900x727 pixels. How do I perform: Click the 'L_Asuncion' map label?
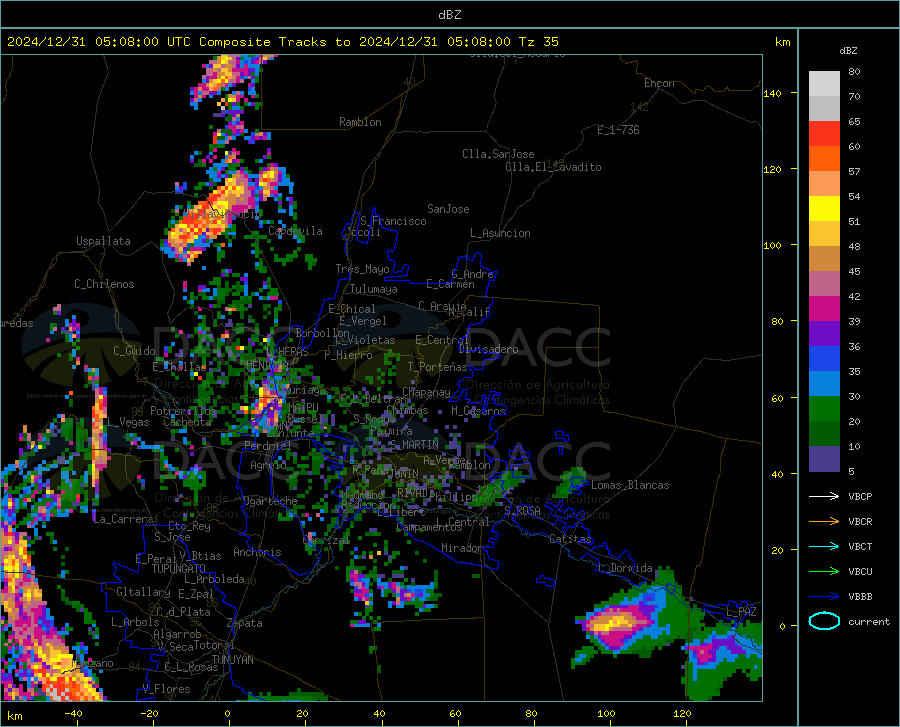coord(500,233)
